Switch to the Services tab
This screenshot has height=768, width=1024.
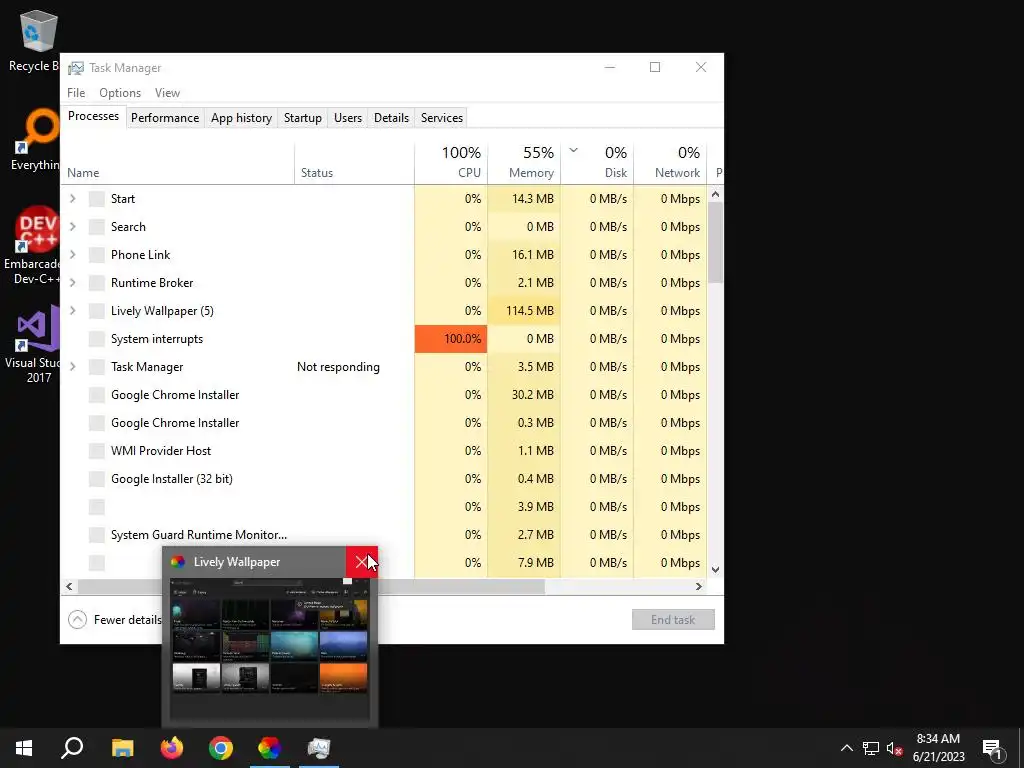pos(441,118)
